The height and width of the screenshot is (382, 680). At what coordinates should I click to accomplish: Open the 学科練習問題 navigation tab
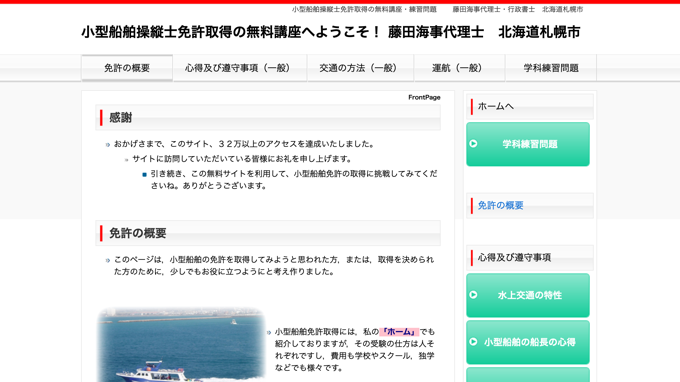[551, 68]
